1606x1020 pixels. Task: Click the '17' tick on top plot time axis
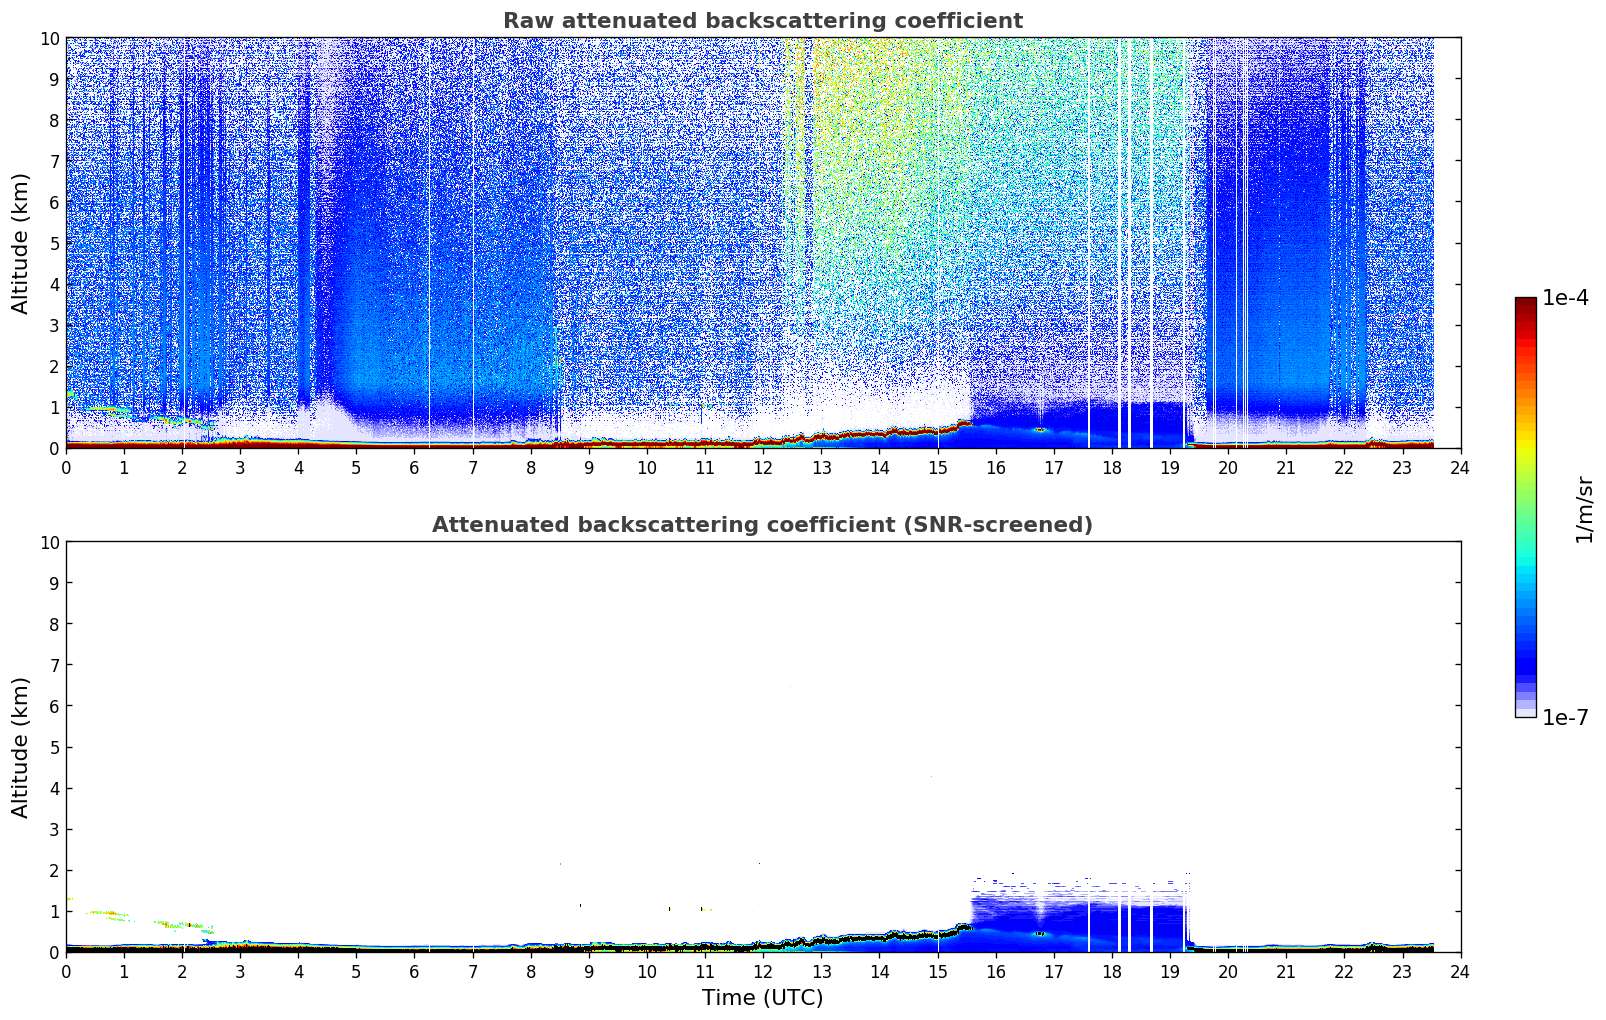[1054, 467]
